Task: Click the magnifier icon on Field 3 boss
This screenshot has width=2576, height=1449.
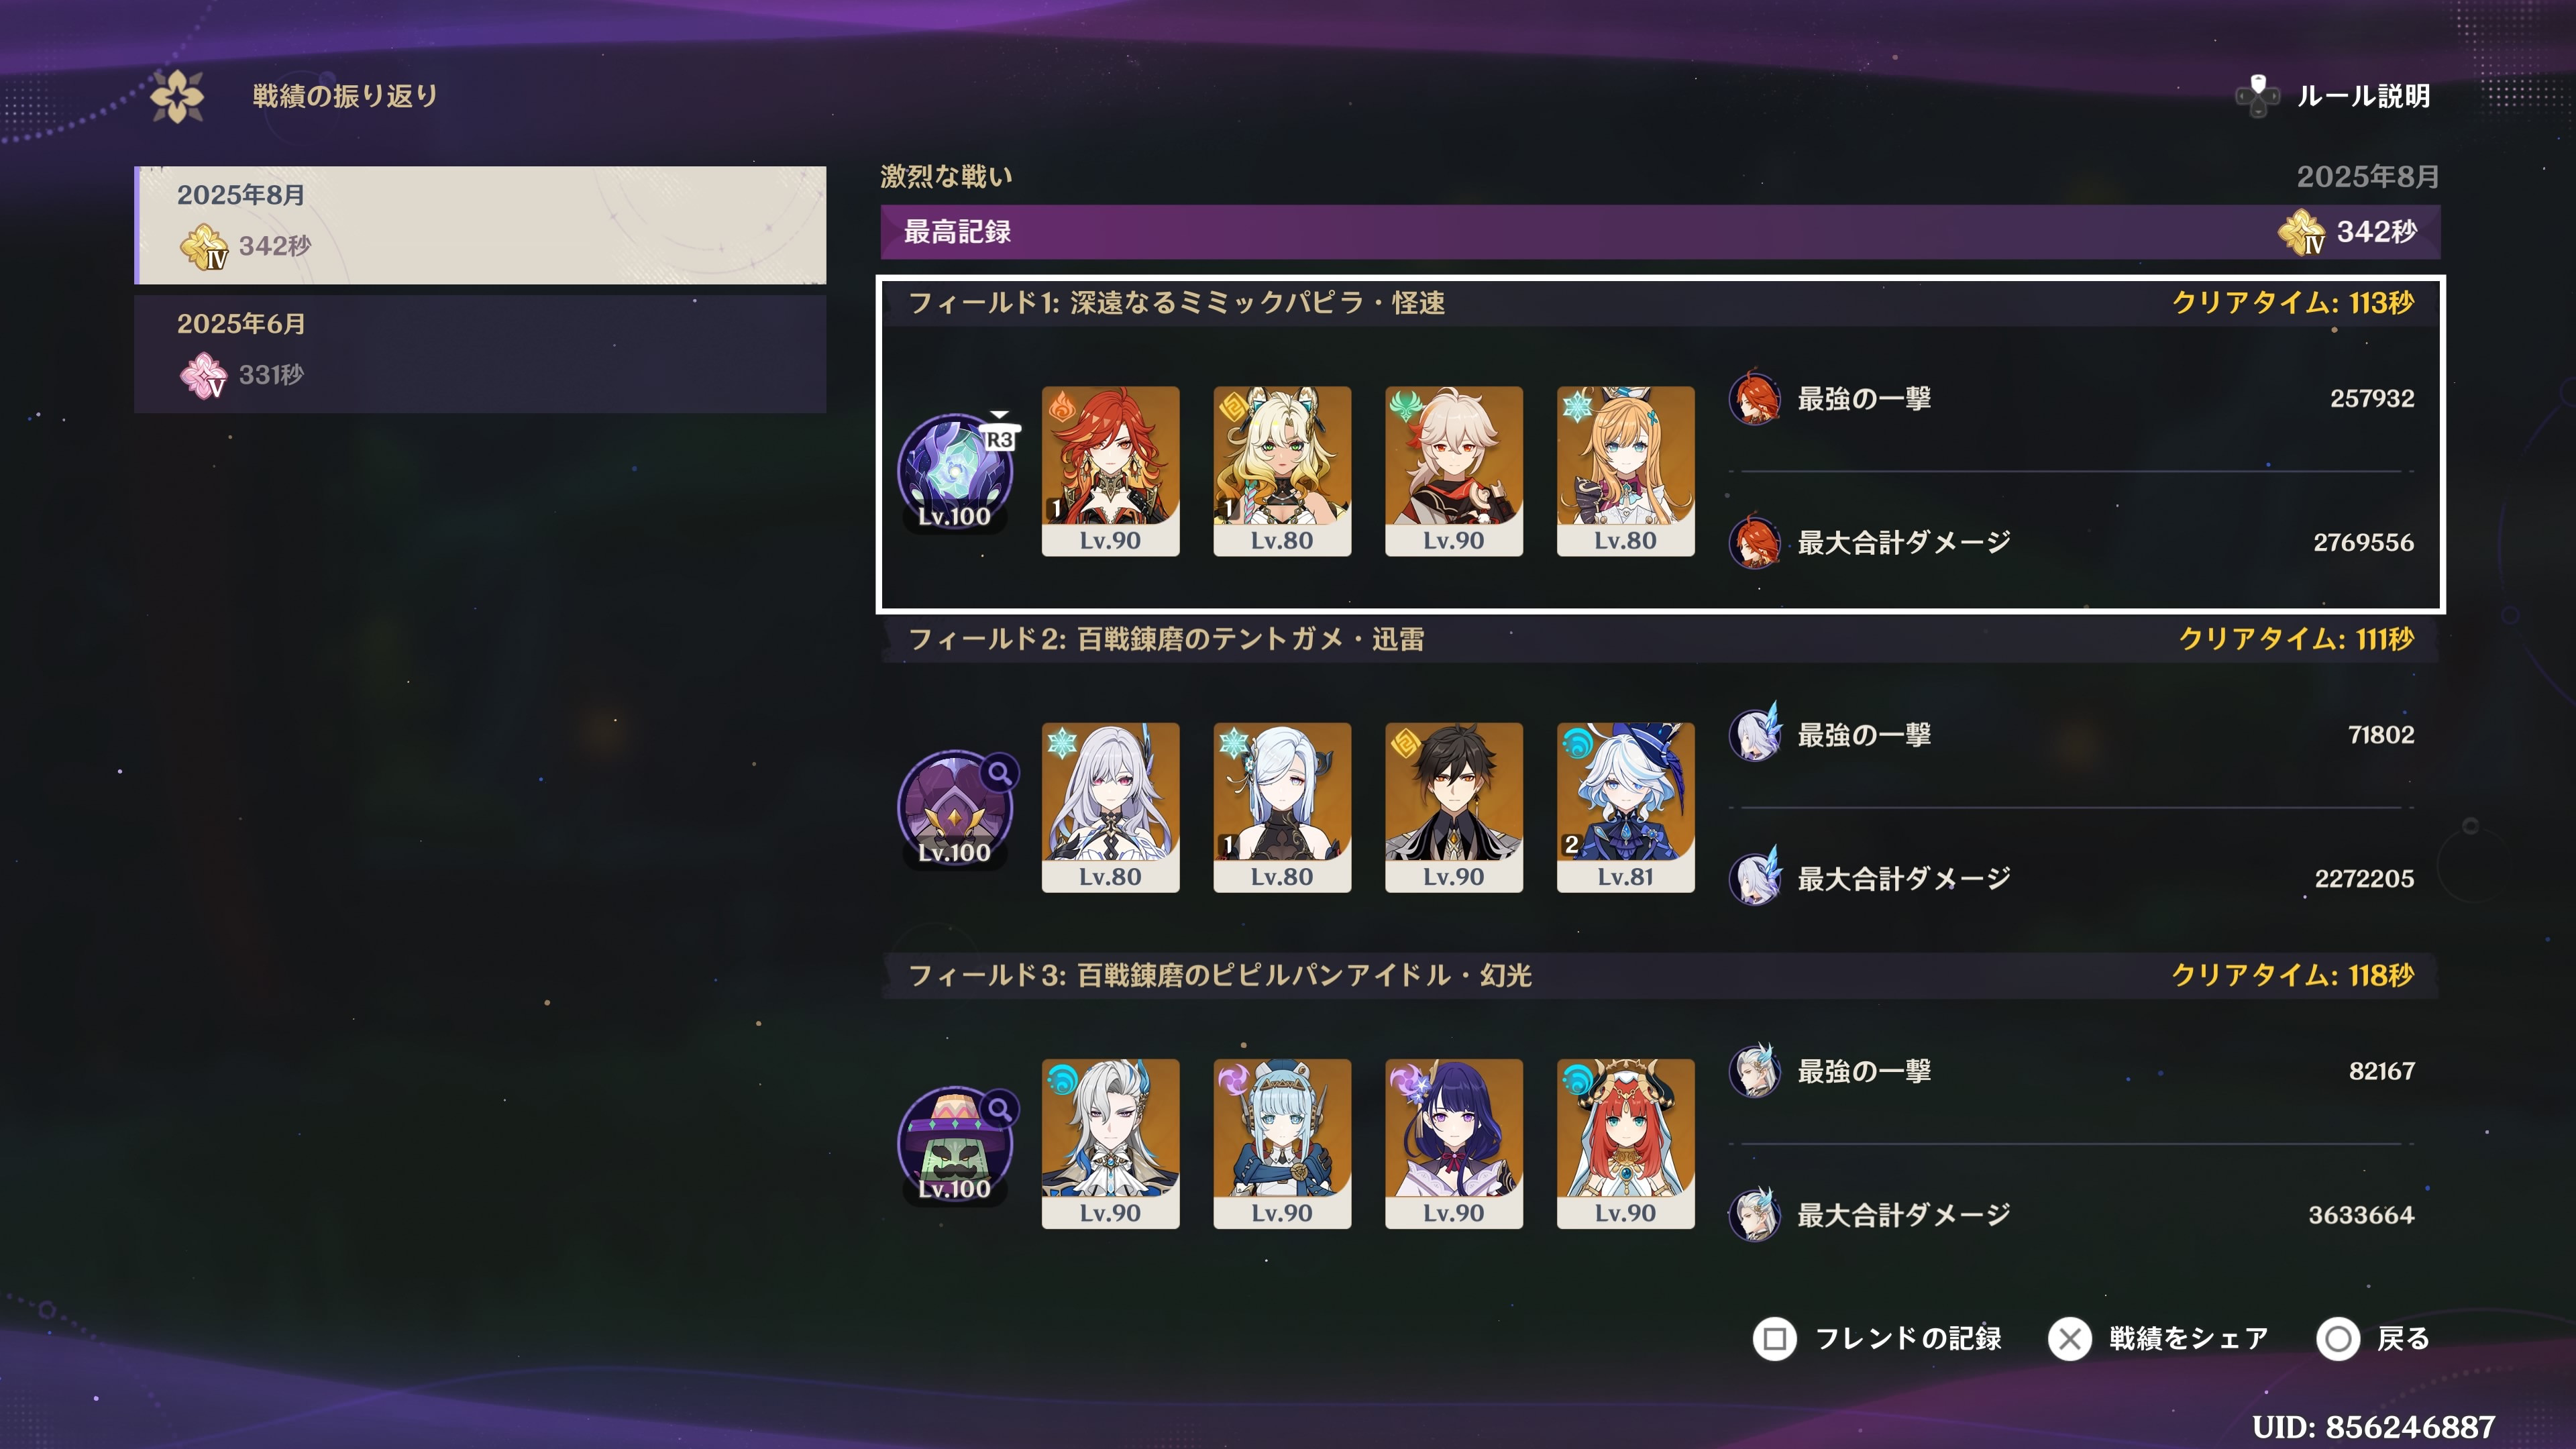Action: (999, 1109)
